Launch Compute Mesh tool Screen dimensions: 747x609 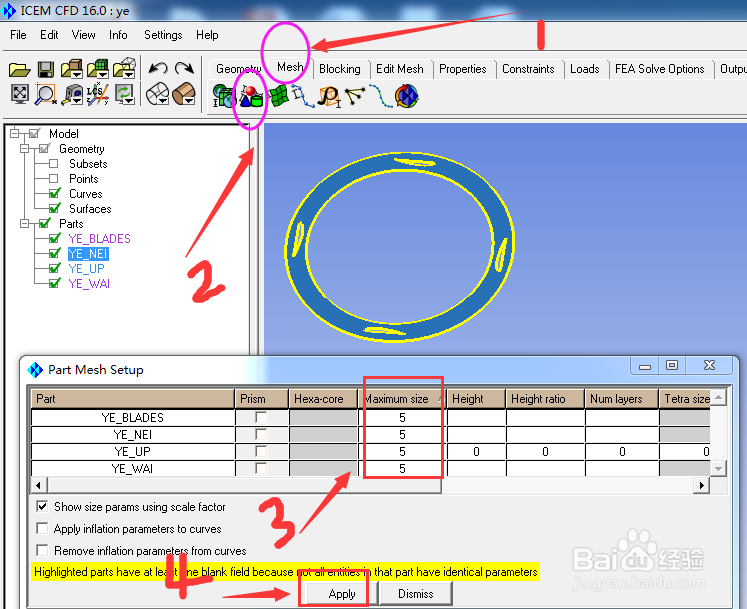[406, 96]
